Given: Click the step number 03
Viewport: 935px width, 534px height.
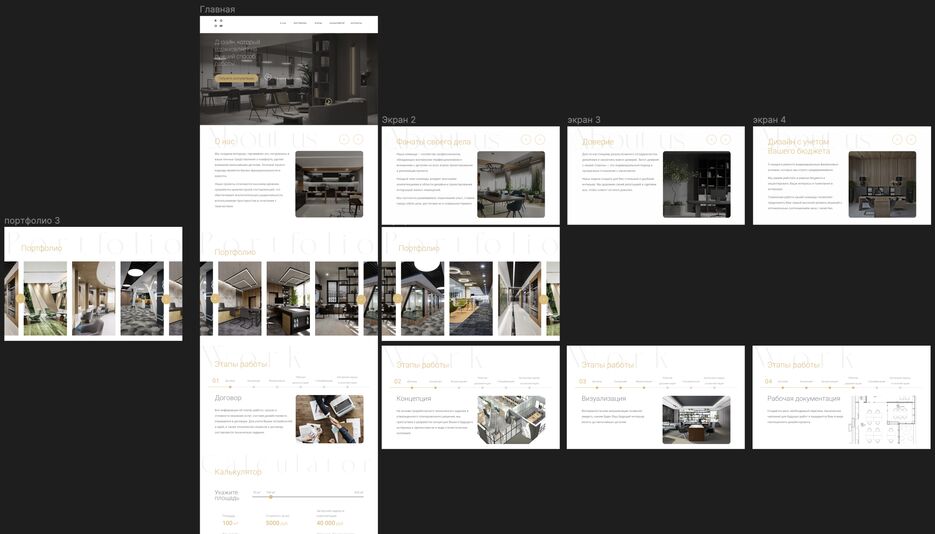Looking at the screenshot, I should [583, 381].
